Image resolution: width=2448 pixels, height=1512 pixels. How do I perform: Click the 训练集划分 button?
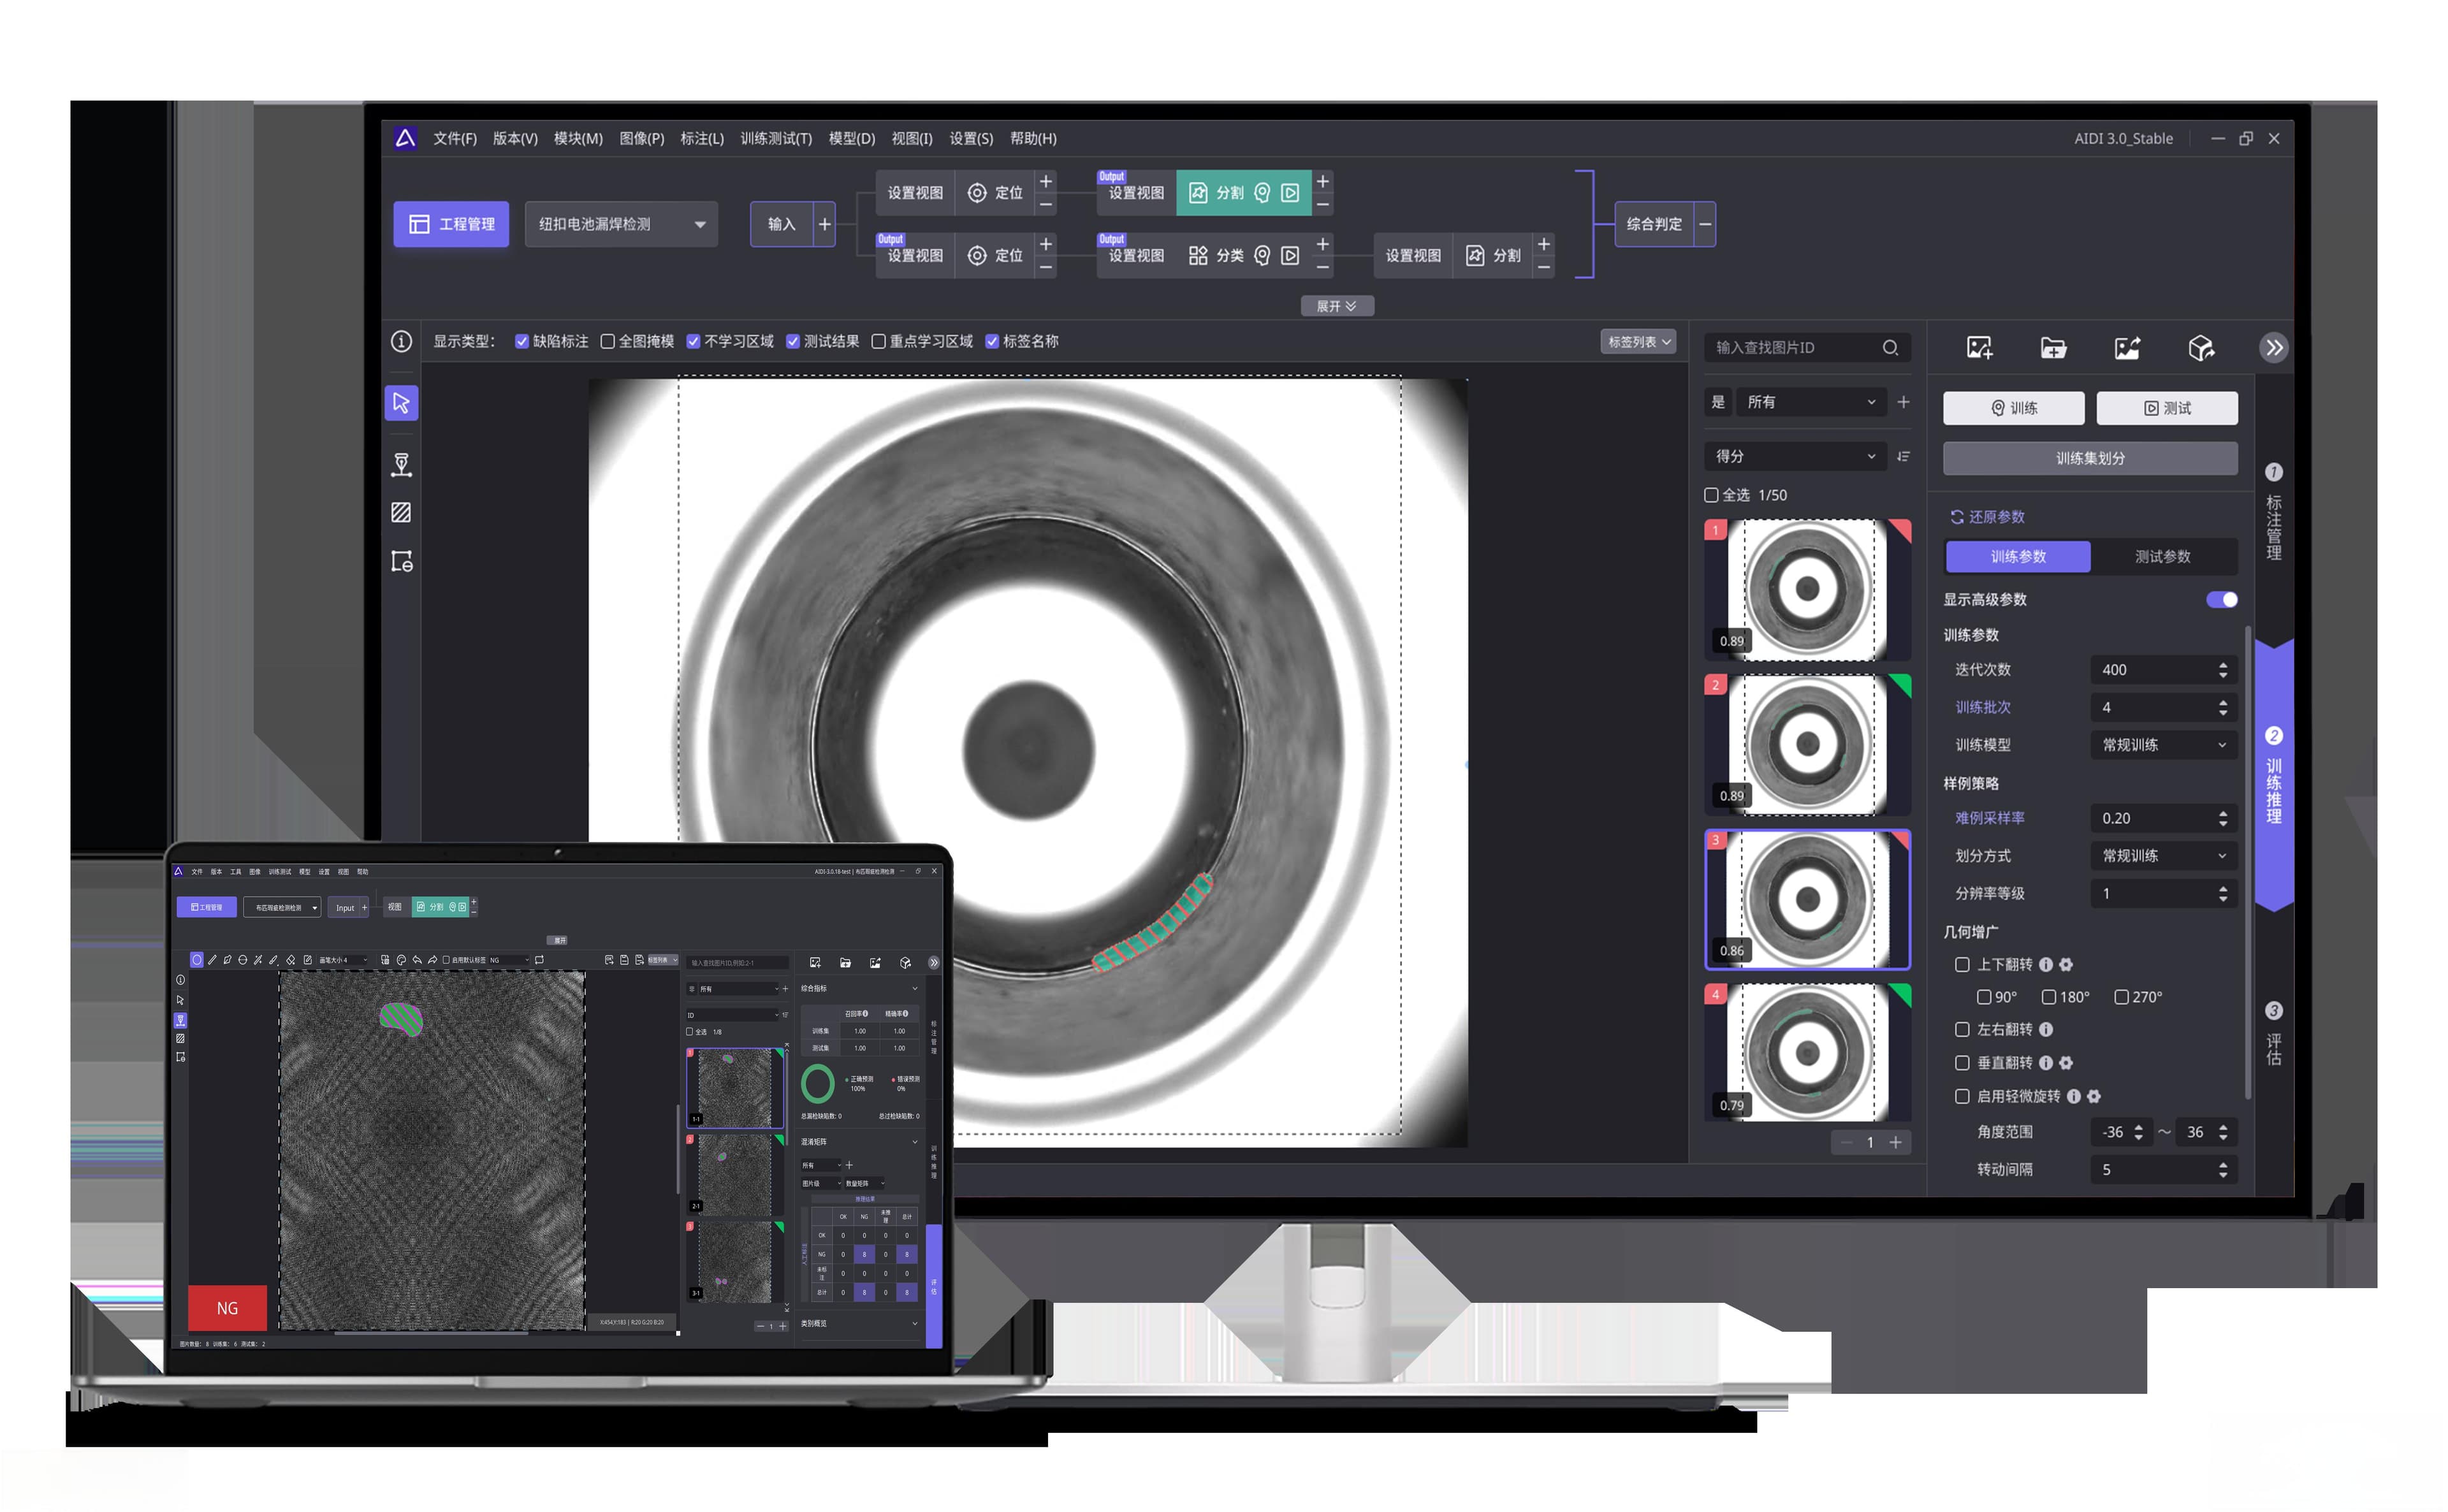tap(2090, 459)
